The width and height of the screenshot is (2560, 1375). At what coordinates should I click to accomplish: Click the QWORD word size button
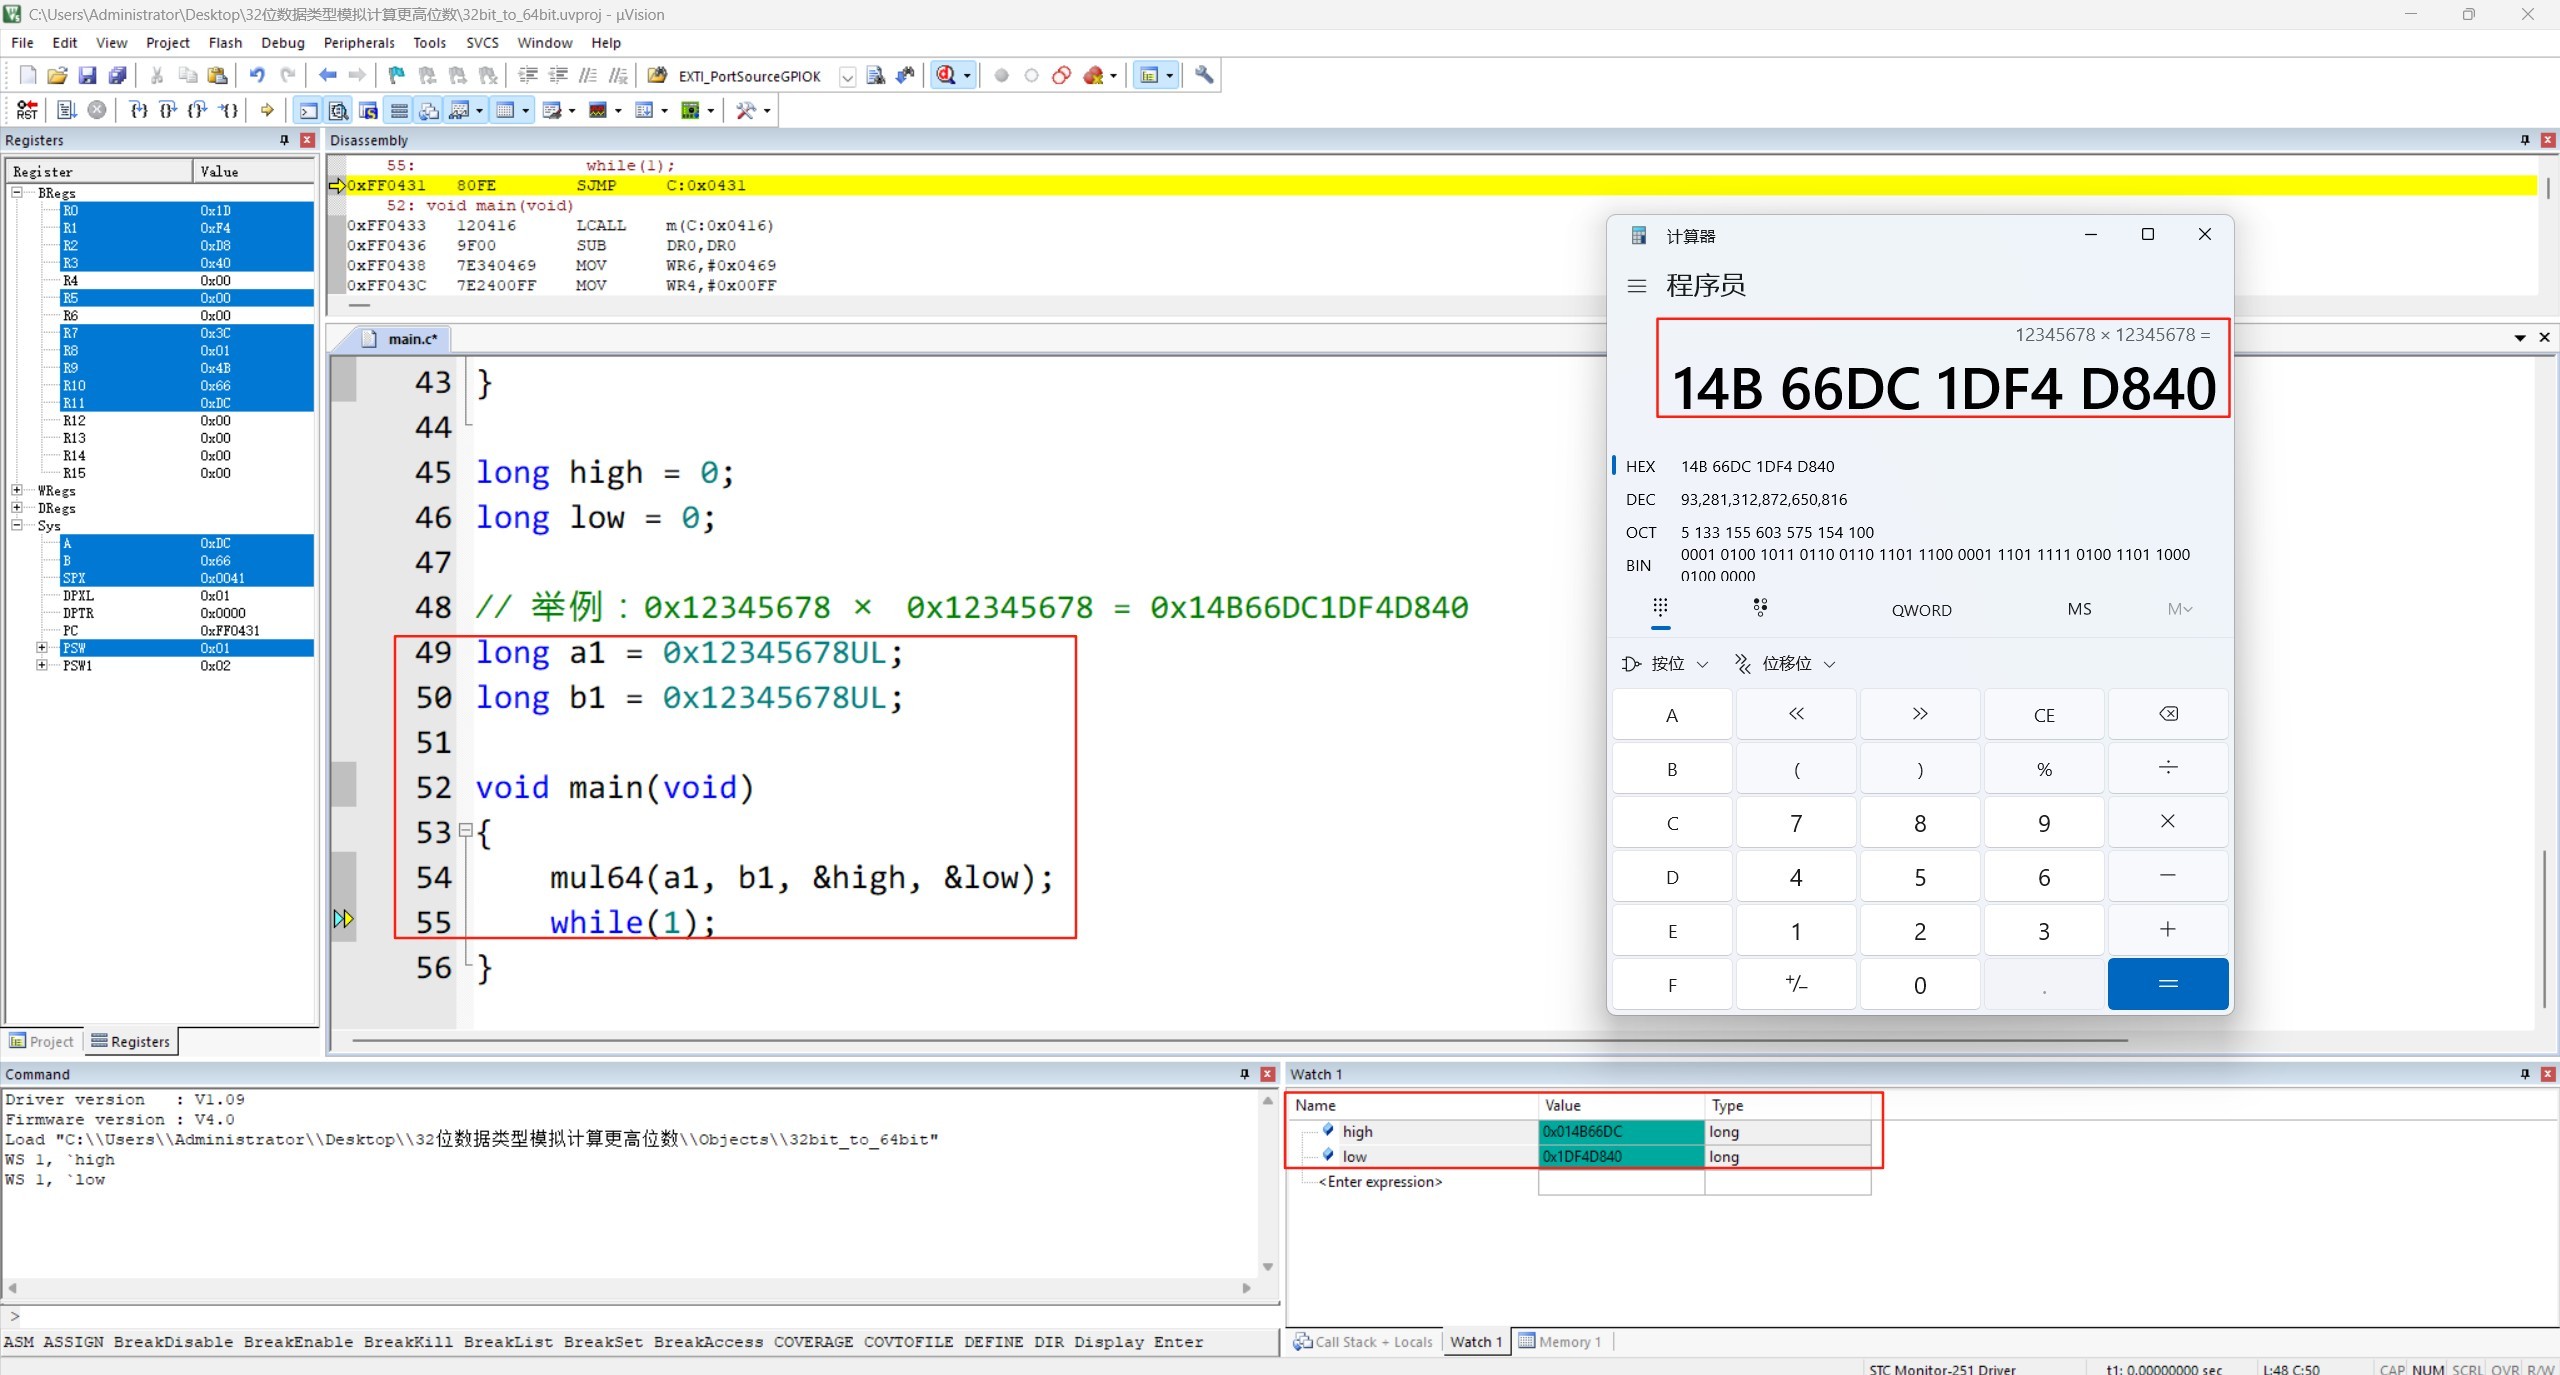pos(1921,610)
